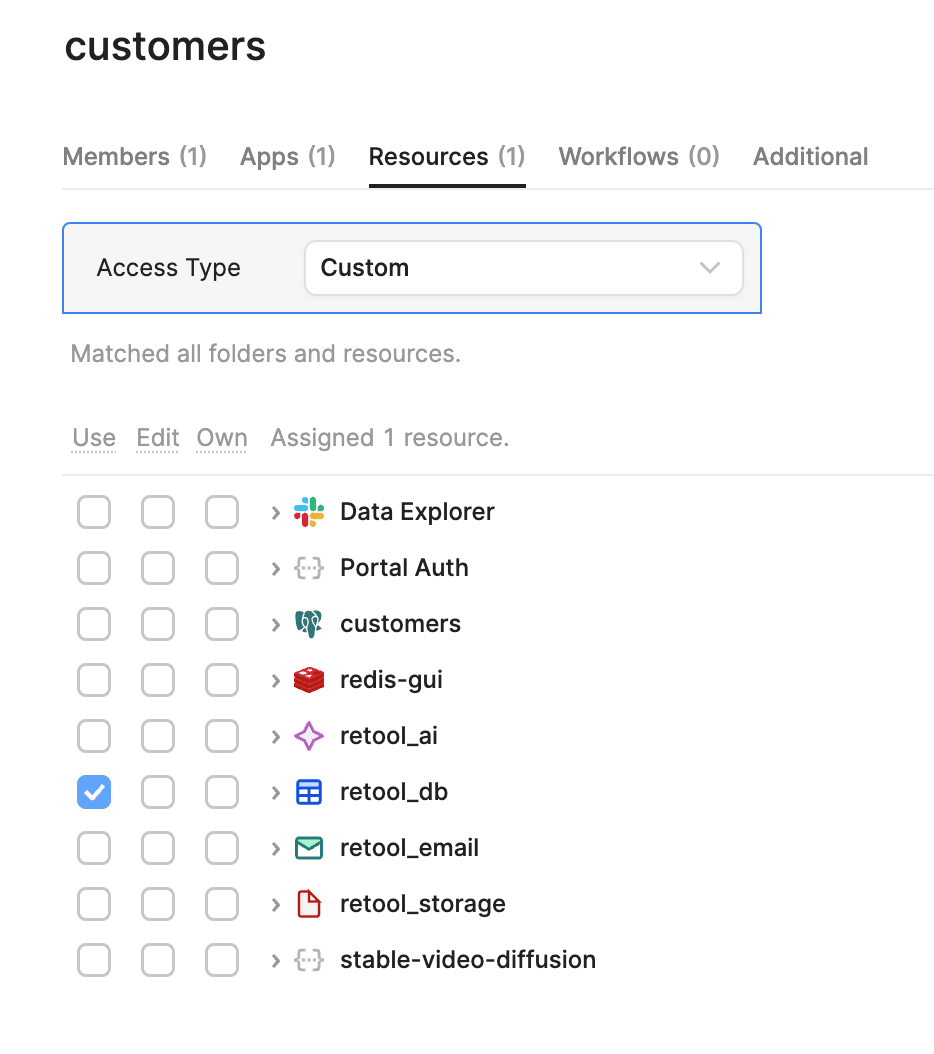Viewport: 934px width, 1054px height.
Task: Click the blue table icon for retool_db
Action: tap(309, 792)
